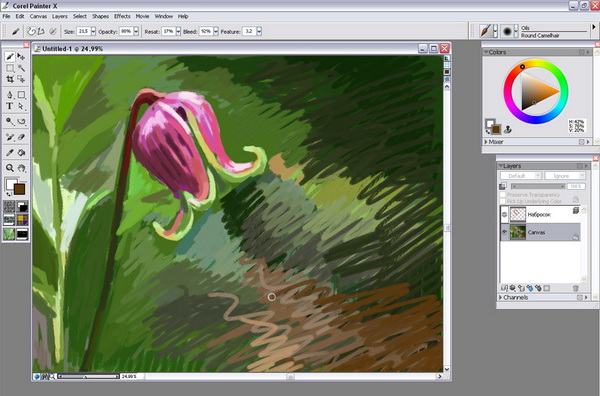
Task: Open the Effects menu
Action: 122,16
